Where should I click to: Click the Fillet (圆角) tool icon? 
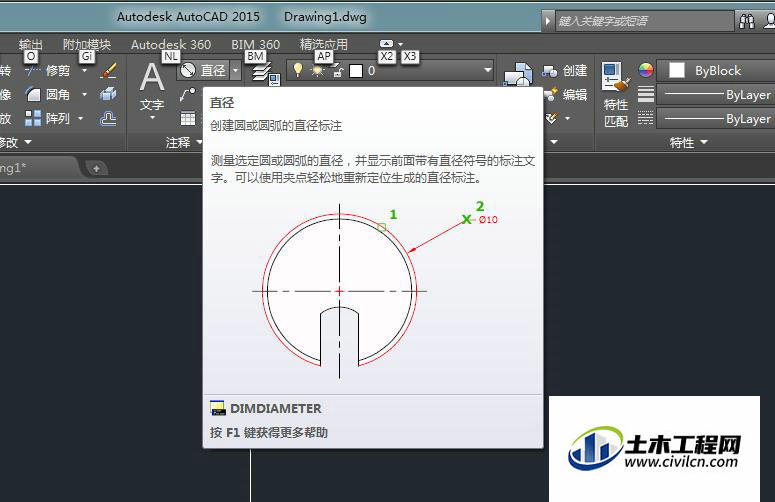(x=33, y=94)
